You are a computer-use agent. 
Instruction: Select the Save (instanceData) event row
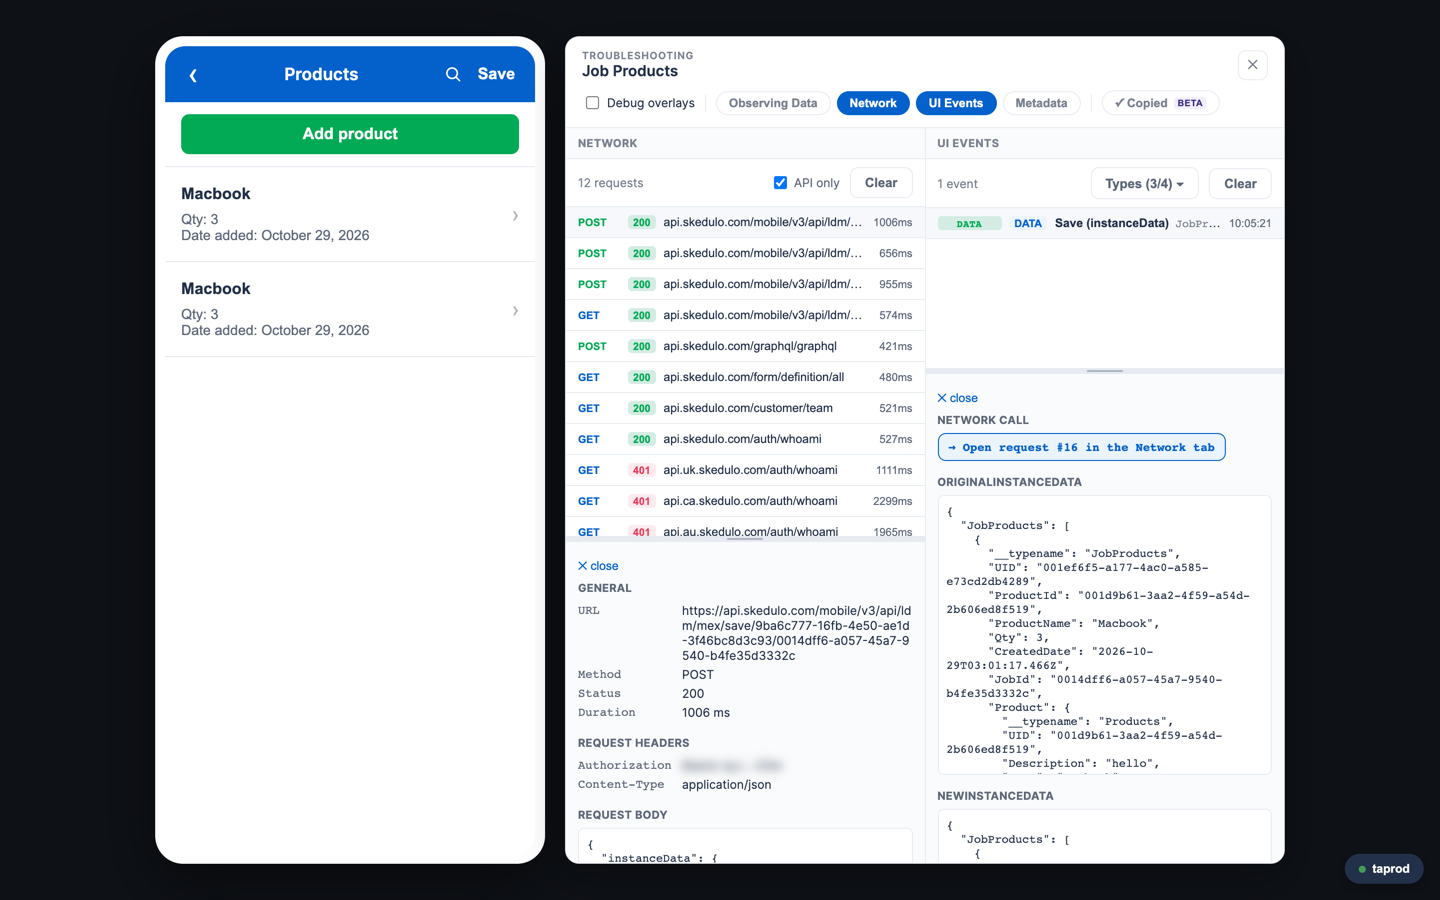click(x=1105, y=224)
